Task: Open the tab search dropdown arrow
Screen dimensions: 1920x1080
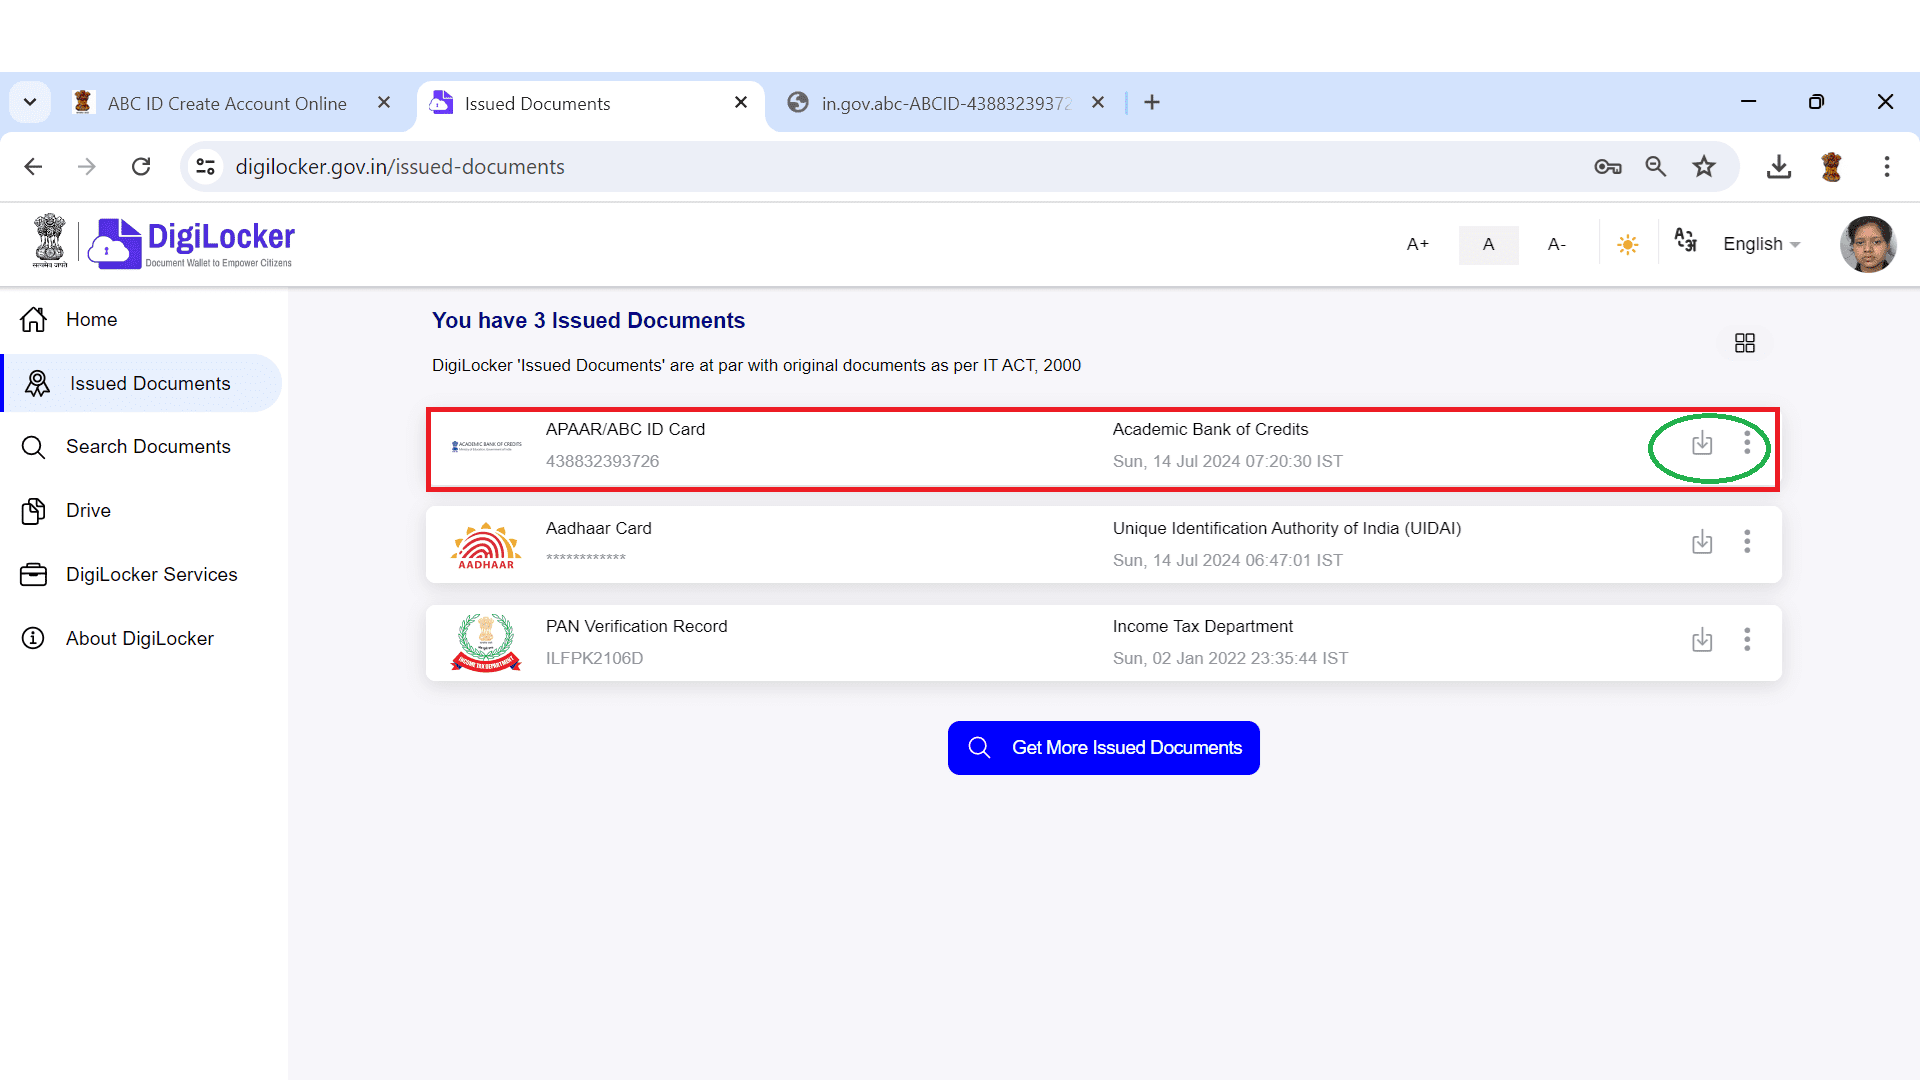Action: click(30, 102)
